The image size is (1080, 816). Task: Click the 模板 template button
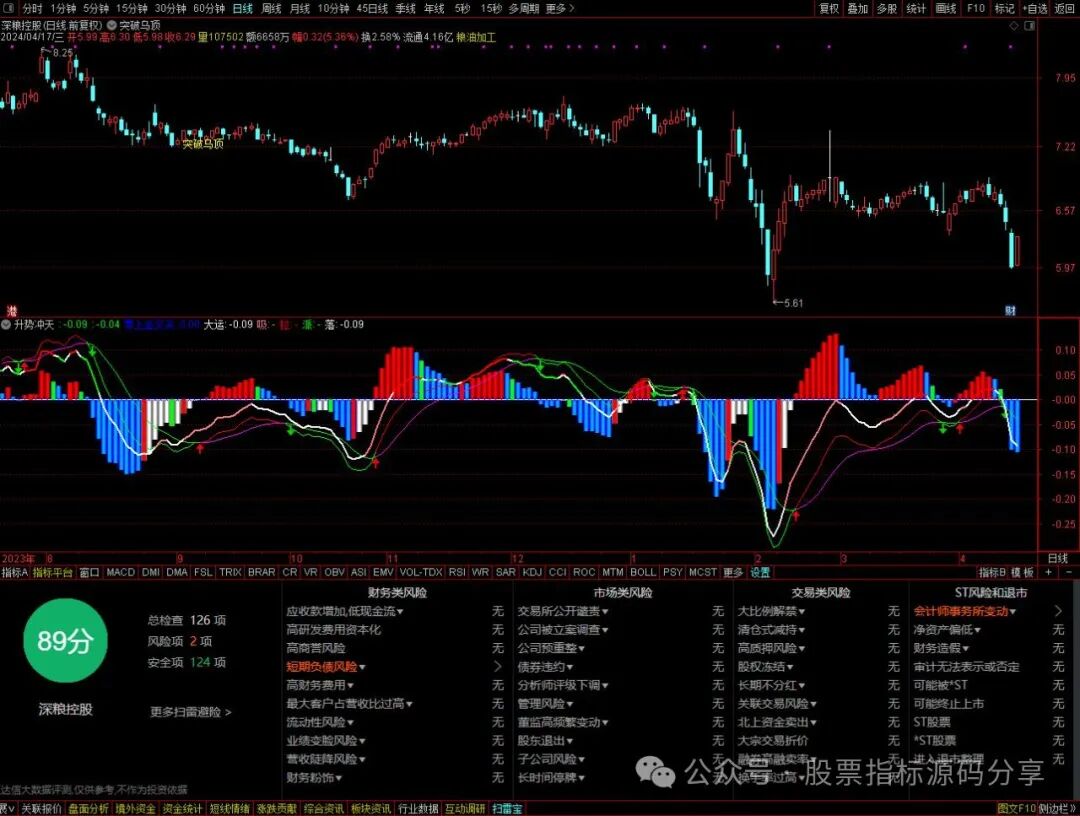(x=1023, y=572)
